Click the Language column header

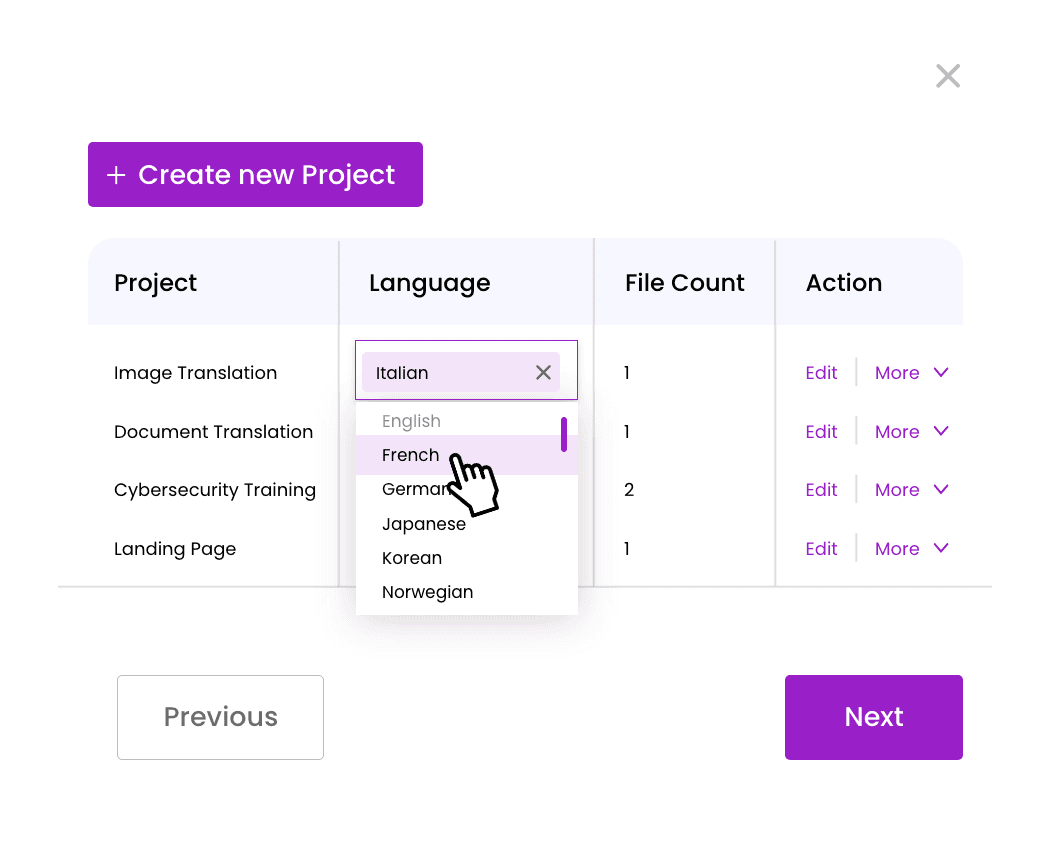click(429, 283)
